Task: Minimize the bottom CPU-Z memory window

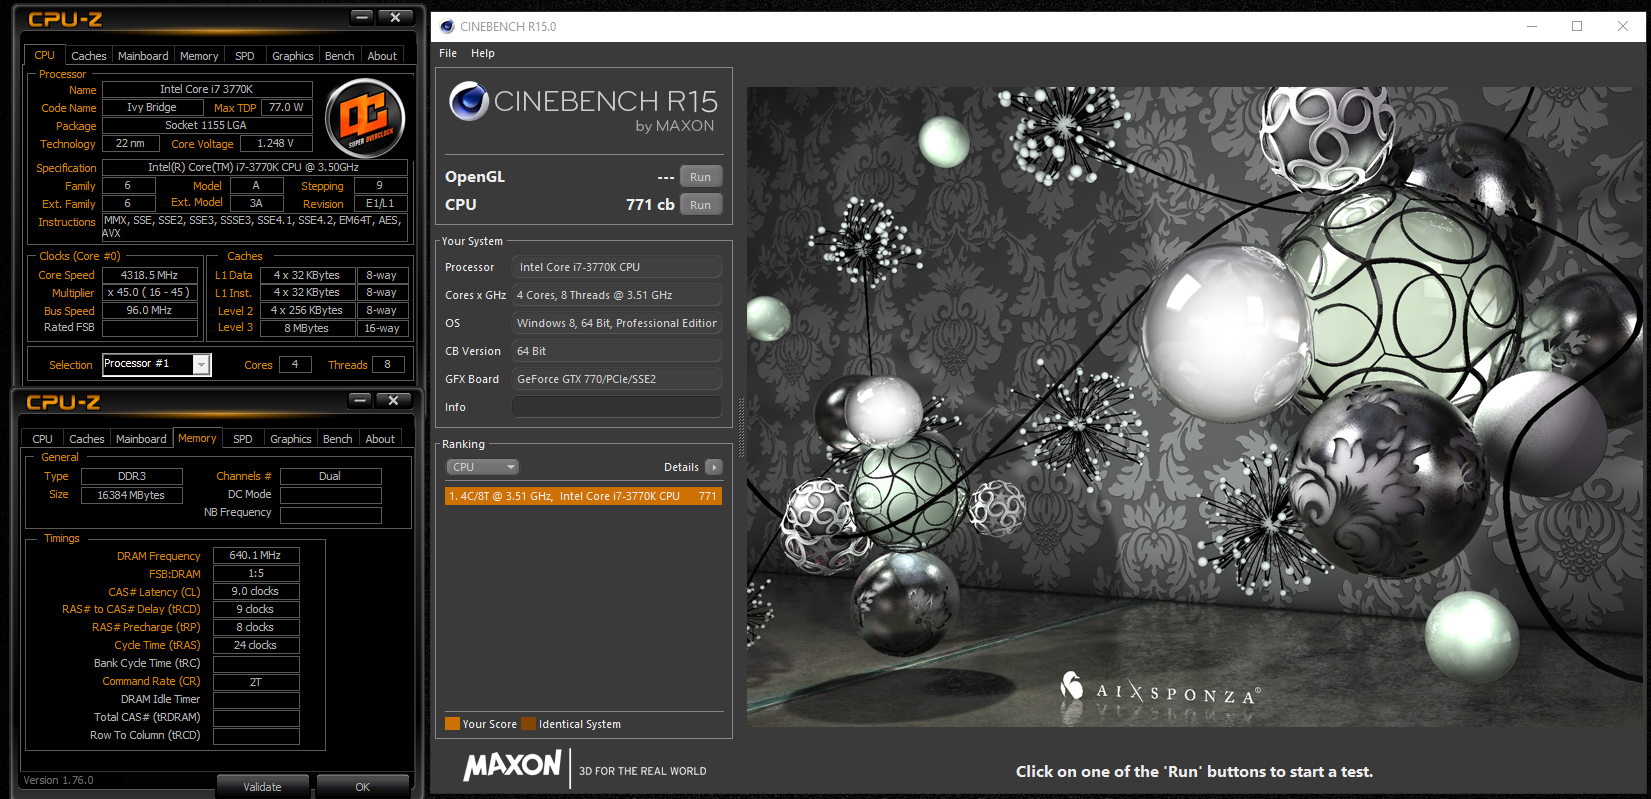Action: point(360,400)
